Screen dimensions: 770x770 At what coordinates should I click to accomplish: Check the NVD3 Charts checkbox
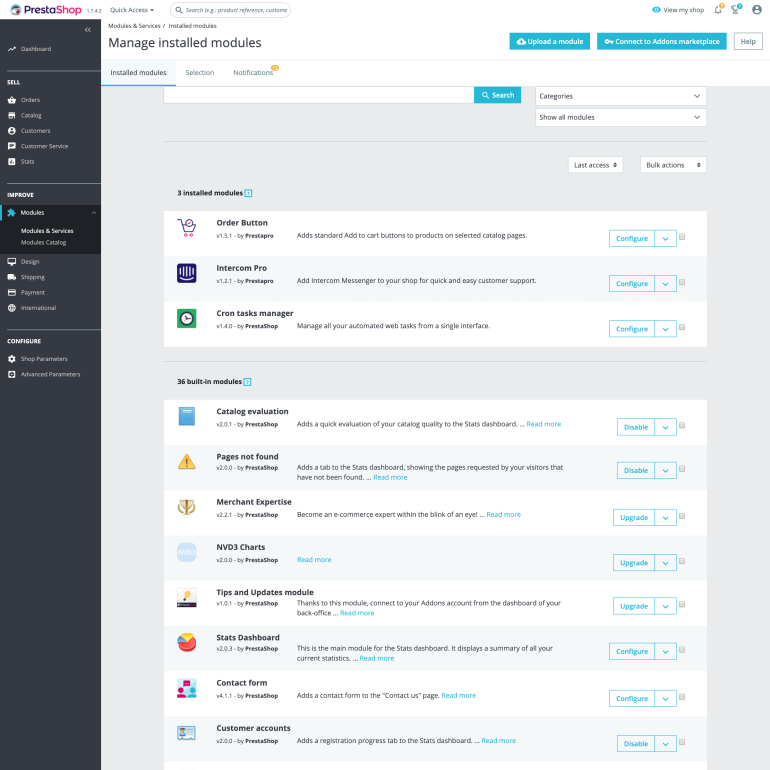tap(682, 561)
